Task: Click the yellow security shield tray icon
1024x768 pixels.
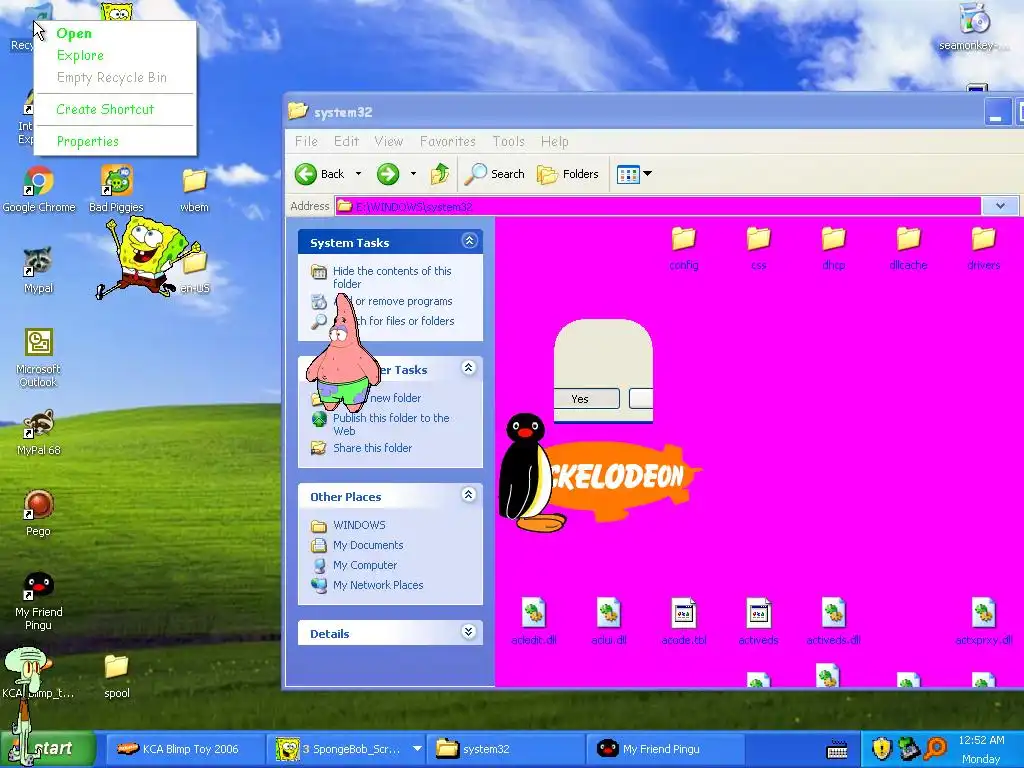Action: click(881, 748)
